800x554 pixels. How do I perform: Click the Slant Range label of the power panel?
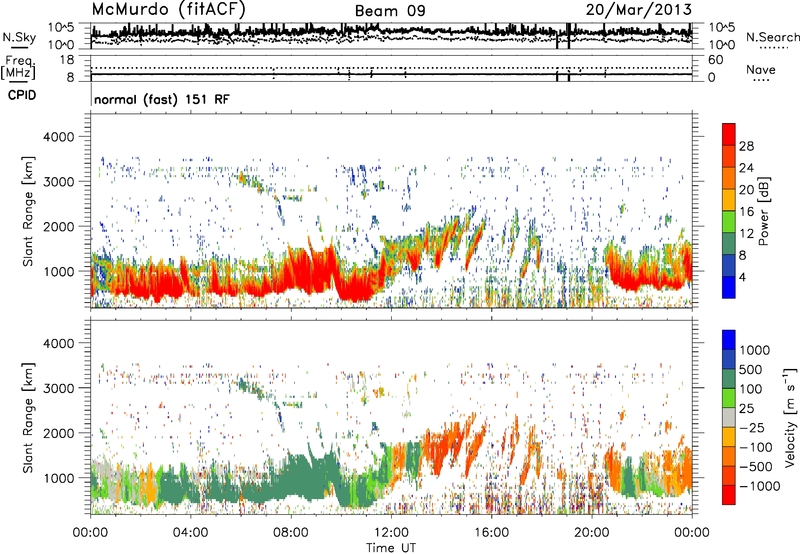28,211
